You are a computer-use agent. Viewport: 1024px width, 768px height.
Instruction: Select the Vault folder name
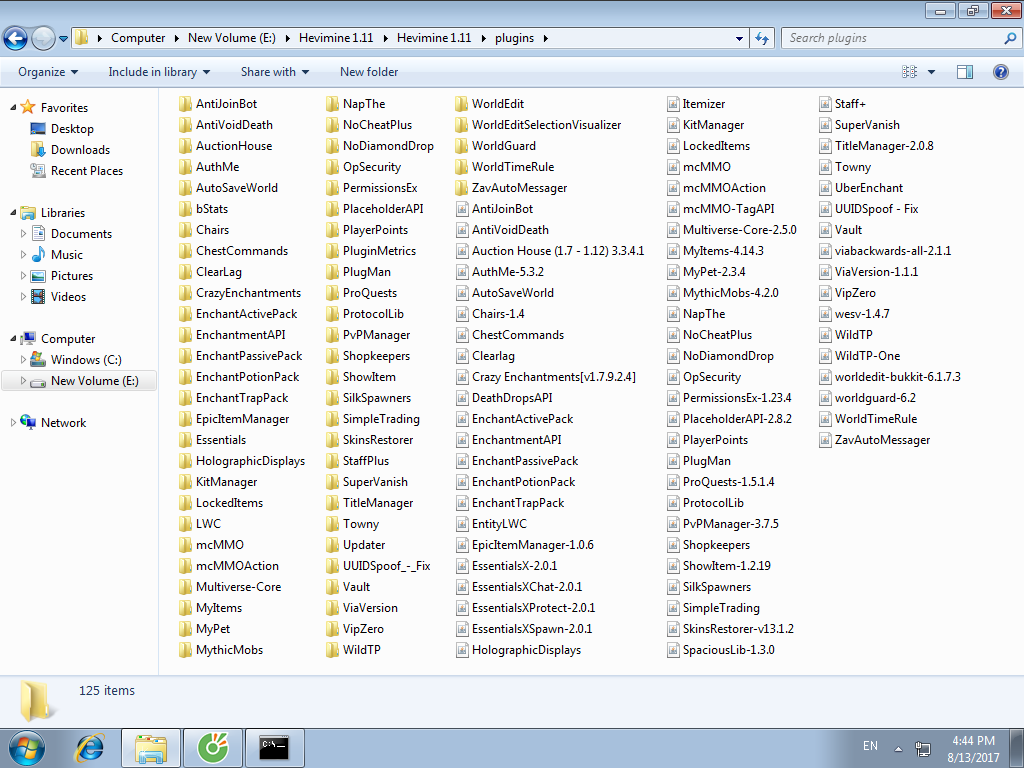coord(357,587)
